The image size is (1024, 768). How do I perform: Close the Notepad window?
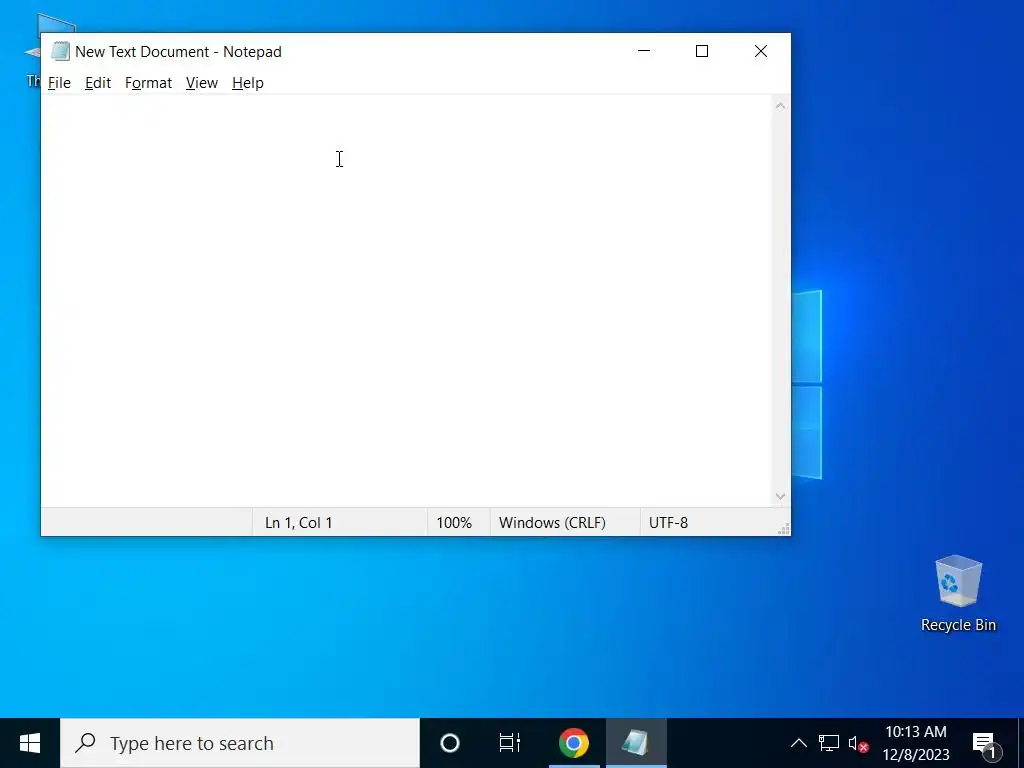761,51
